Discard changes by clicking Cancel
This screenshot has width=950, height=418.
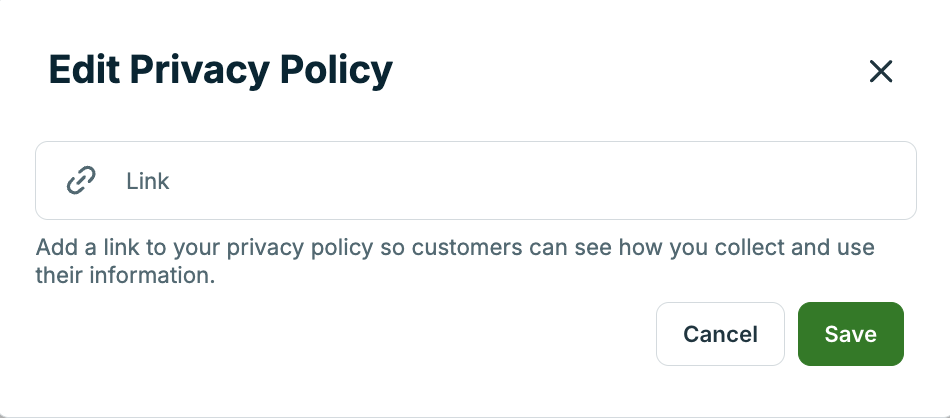click(x=720, y=334)
